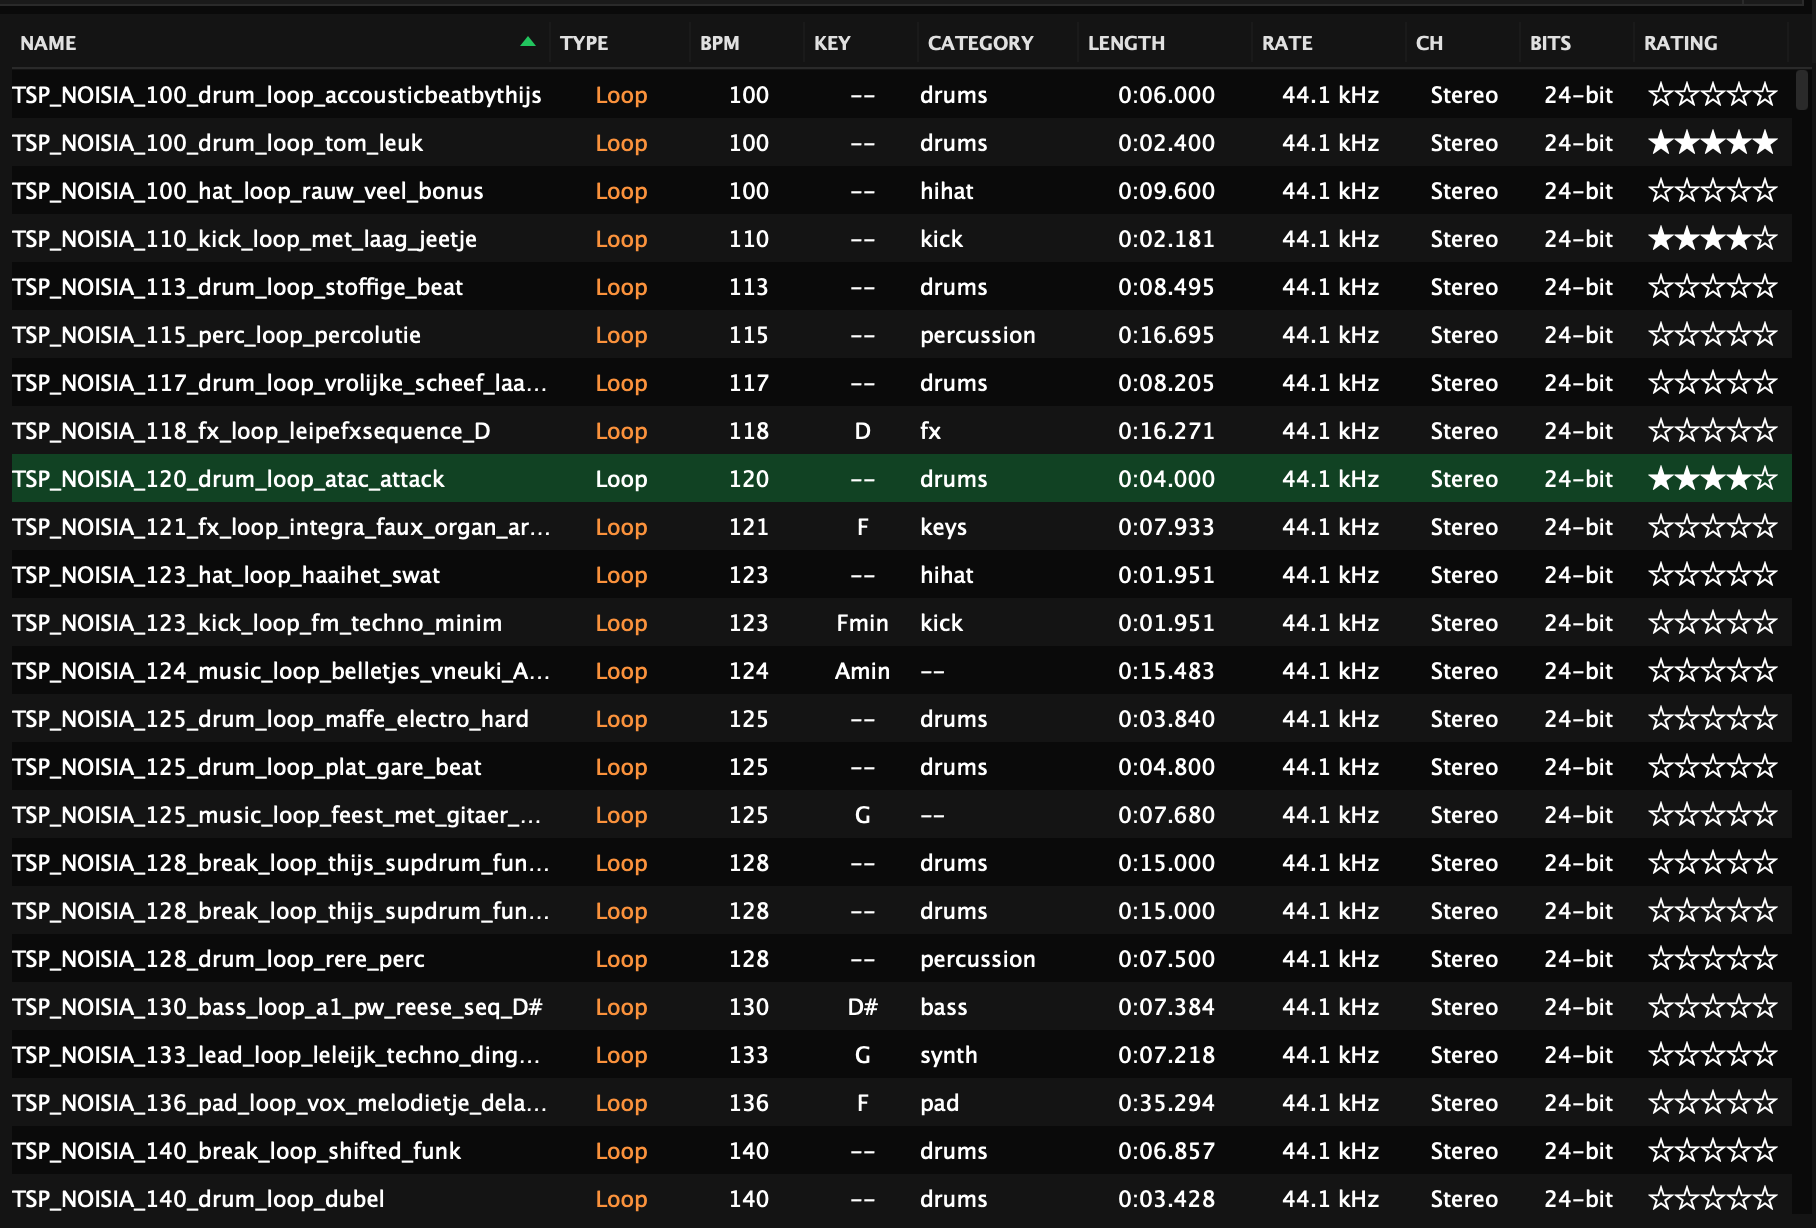This screenshot has width=1816, height=1228.
Task: Click the star rating for tom_leuk loop
Action: coord(1712,143)
